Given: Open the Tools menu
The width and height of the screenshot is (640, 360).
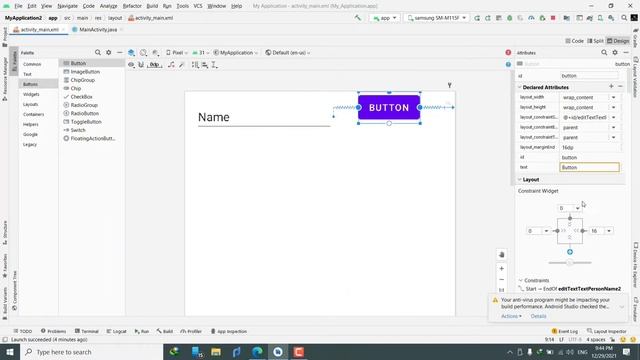Looking at the screenshot, I should [x=182, y=6].
